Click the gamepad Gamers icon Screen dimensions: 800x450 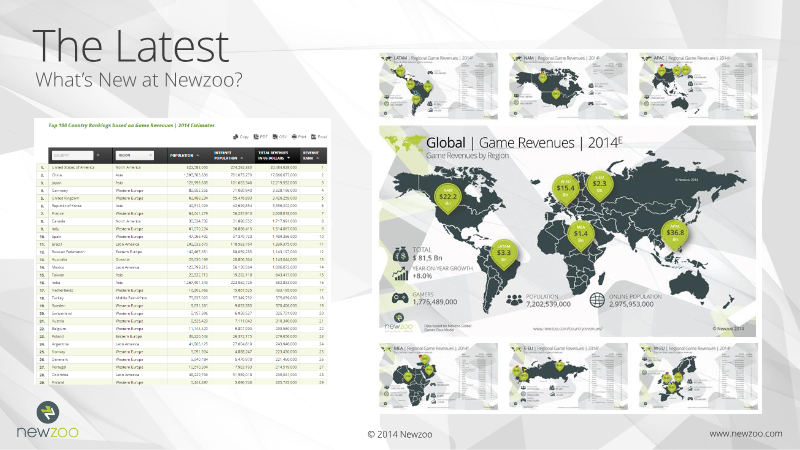(x=400, y=297)
